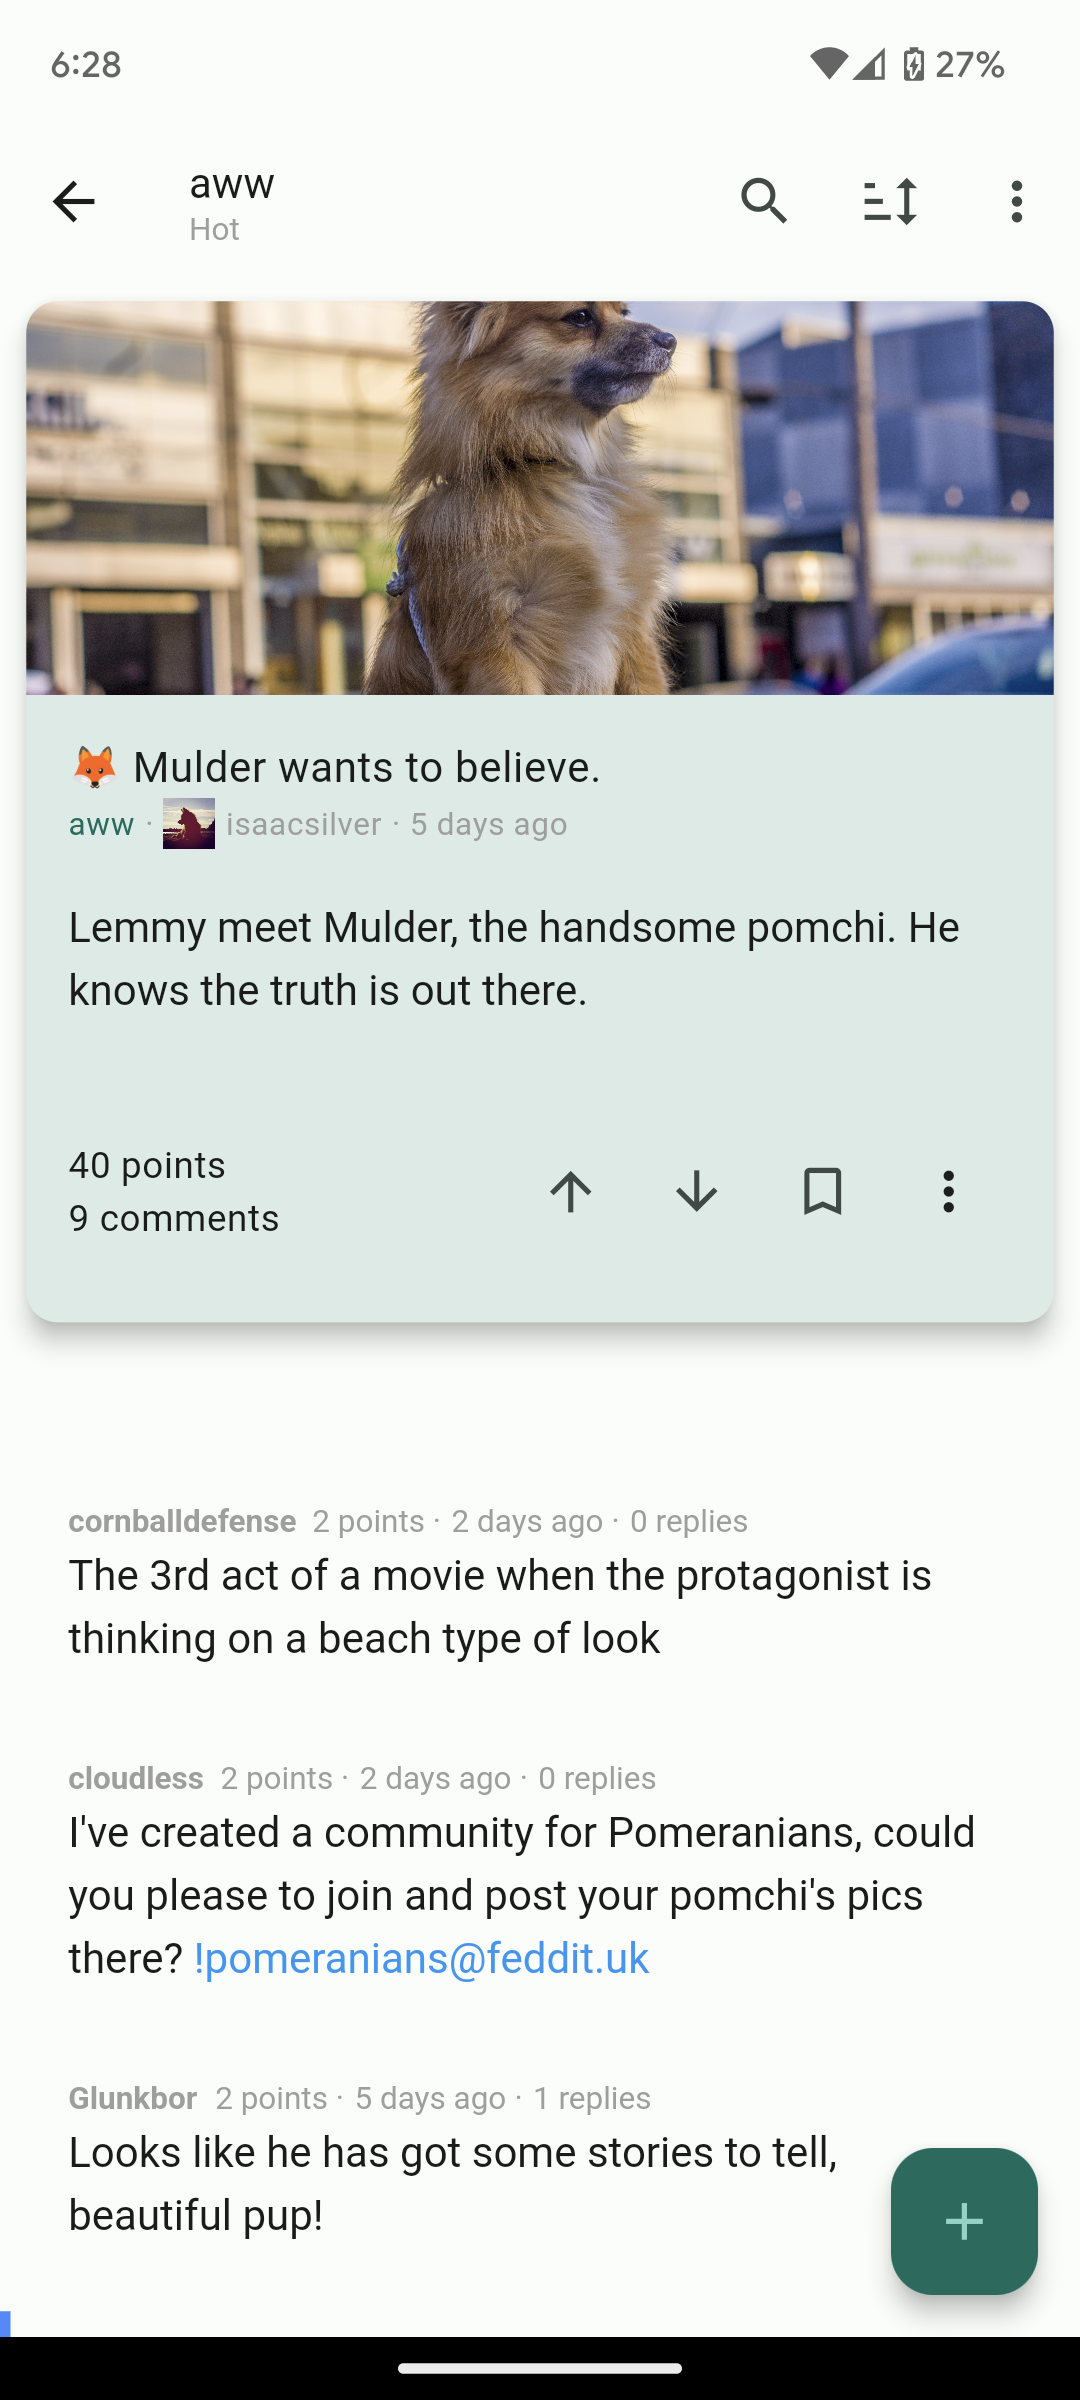Upvote the Mulder post

[571, 1192]
